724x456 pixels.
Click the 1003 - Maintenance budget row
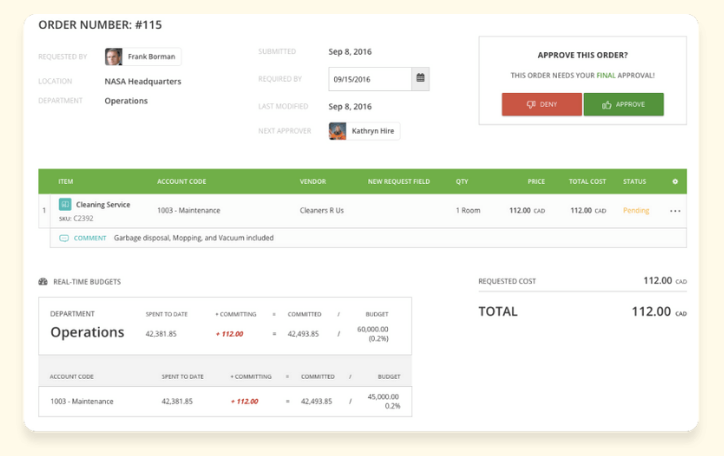82,401
